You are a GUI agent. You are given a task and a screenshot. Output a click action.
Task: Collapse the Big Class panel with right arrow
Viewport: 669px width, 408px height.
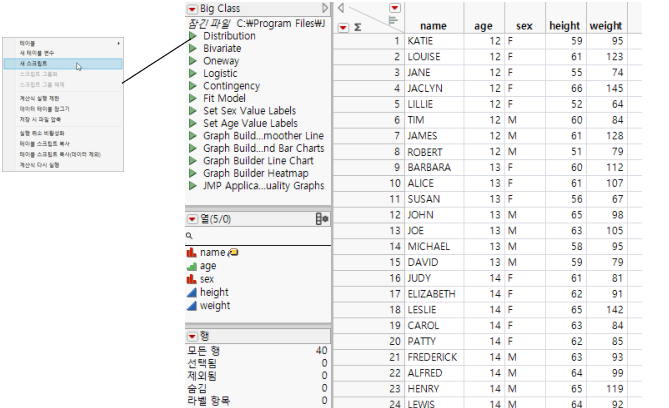tap(325, 8)
